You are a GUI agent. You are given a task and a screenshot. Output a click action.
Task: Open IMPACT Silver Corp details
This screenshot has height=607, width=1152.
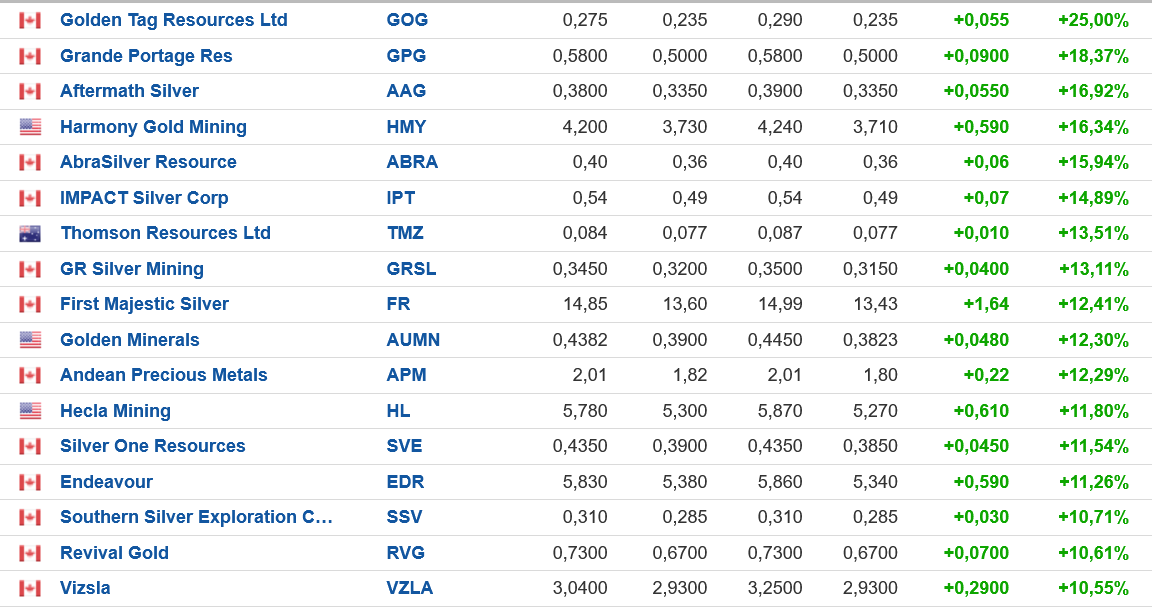tap(144, 198)
